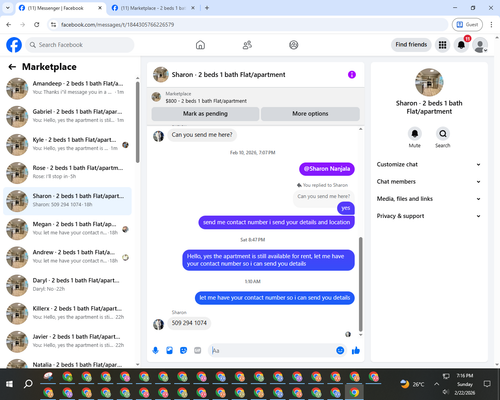Click the chat messages scrollbar

tap(360, 283)
